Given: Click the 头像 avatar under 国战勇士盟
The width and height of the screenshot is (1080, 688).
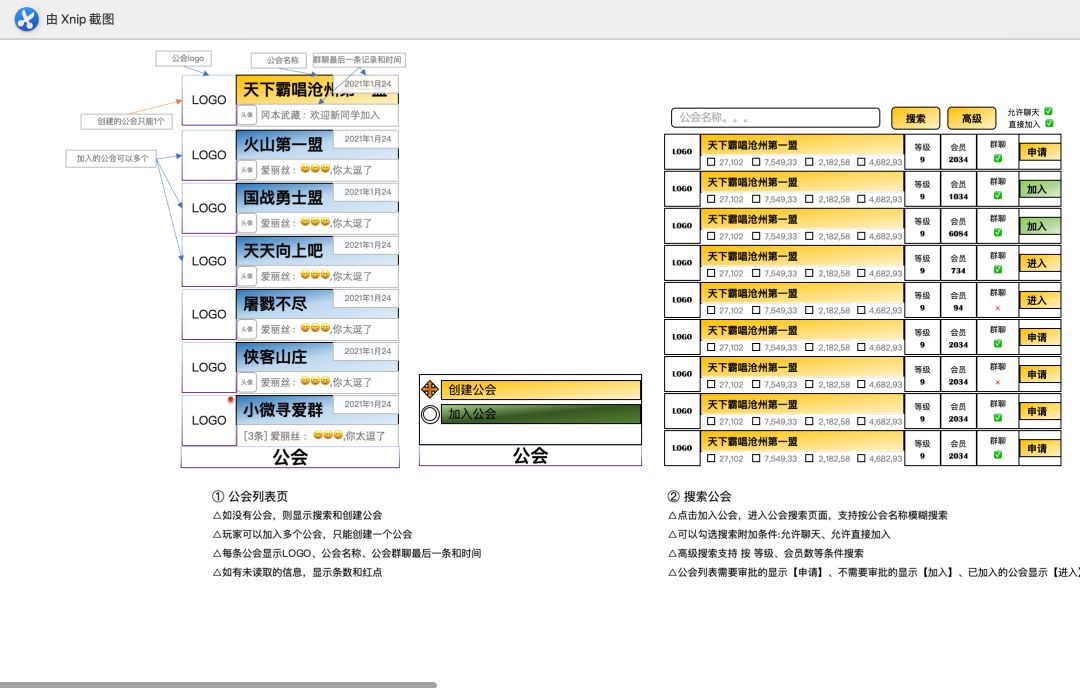Looking at the screenshot, I should coord(247,222).
